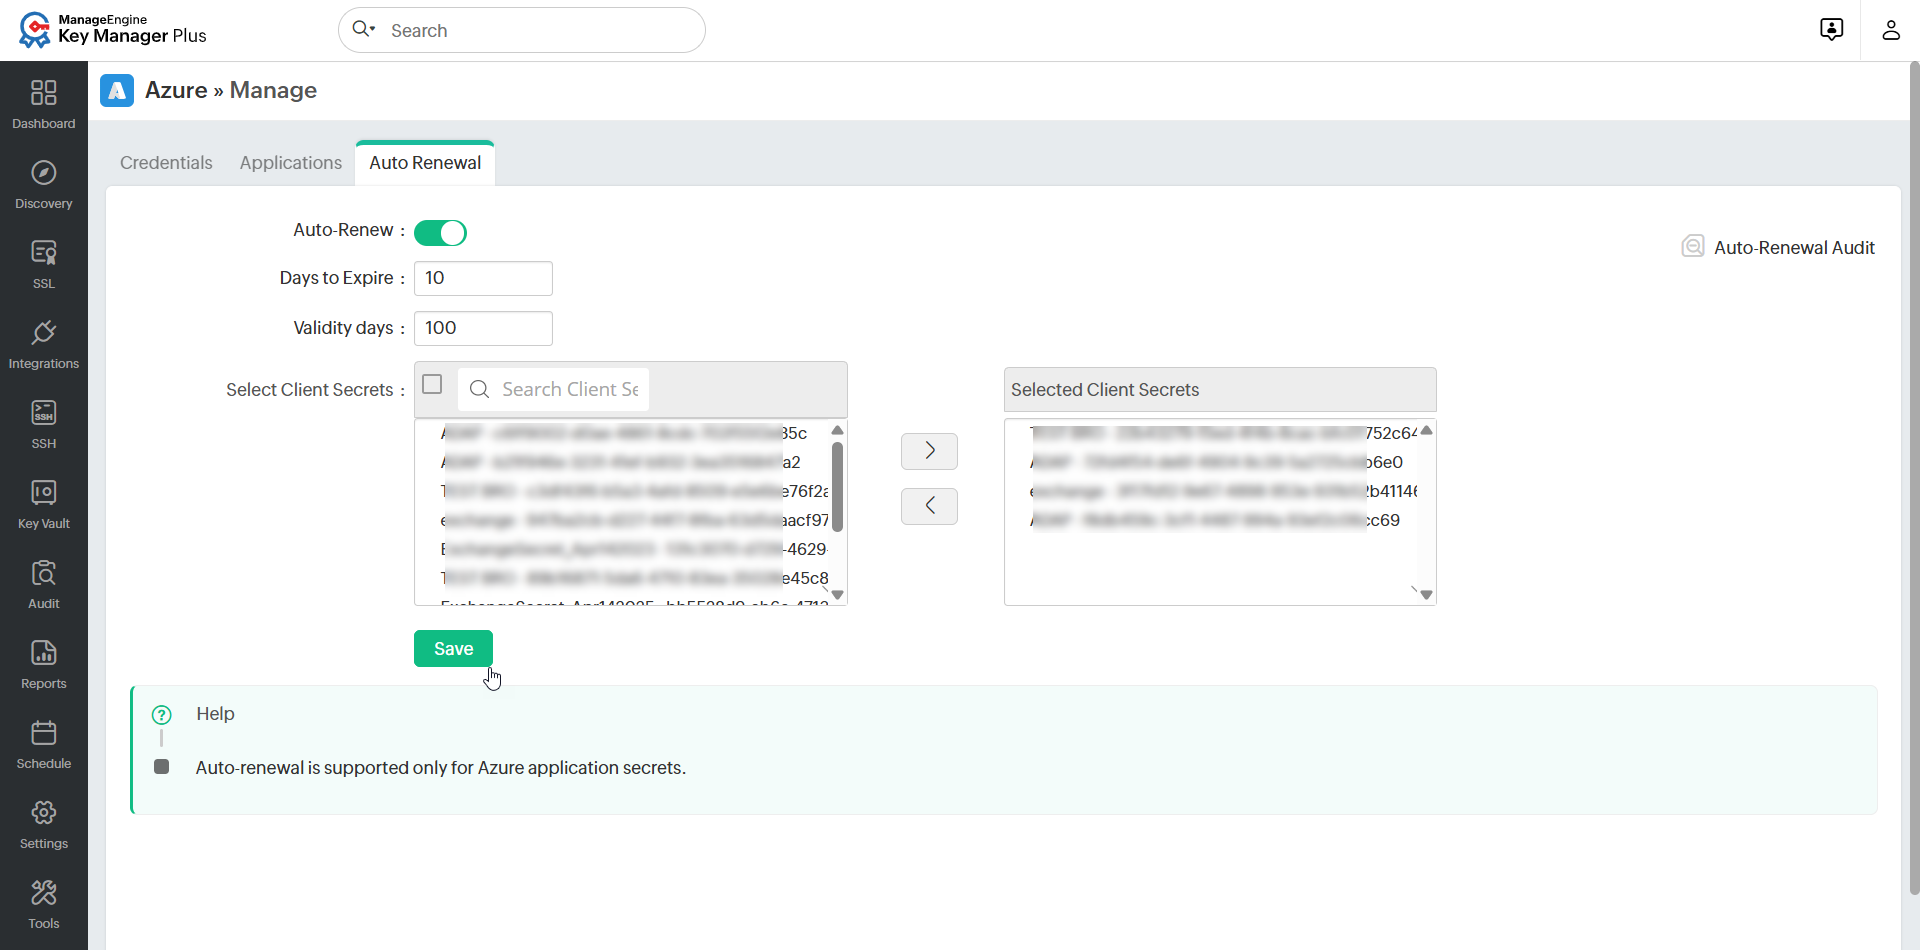
Task: Select available secret ending in a2
Action: click(x=620, y=462)
